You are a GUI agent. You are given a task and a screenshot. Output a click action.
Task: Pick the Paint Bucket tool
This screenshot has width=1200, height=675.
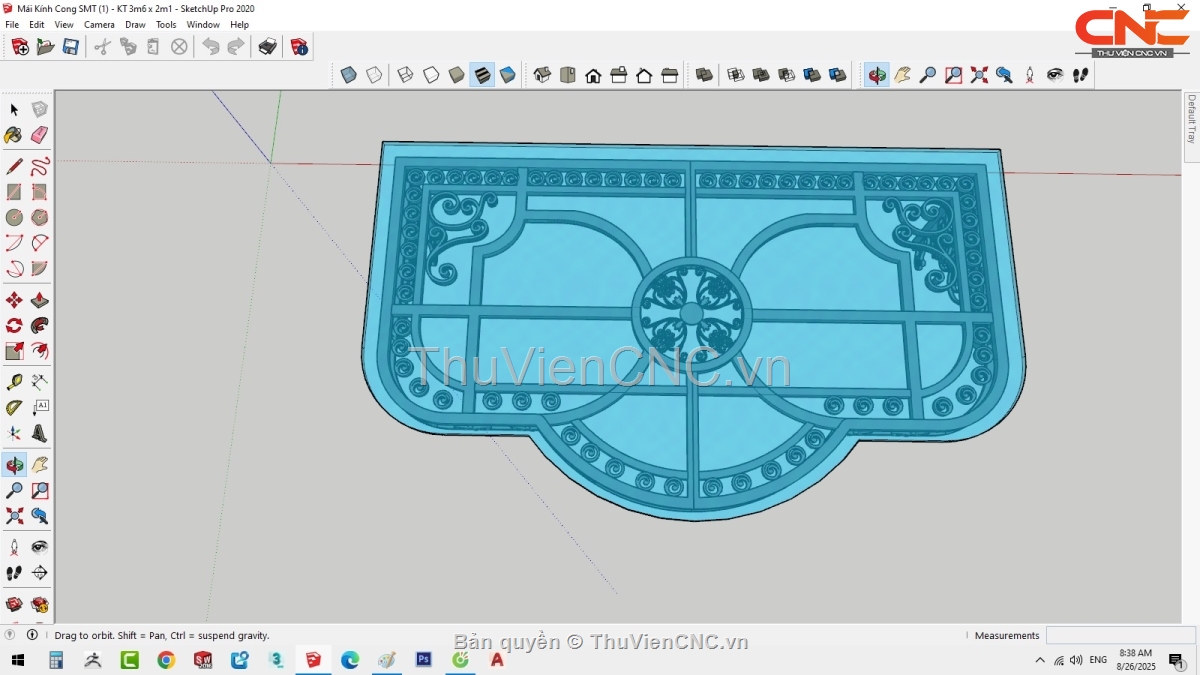tap(14, 135)
